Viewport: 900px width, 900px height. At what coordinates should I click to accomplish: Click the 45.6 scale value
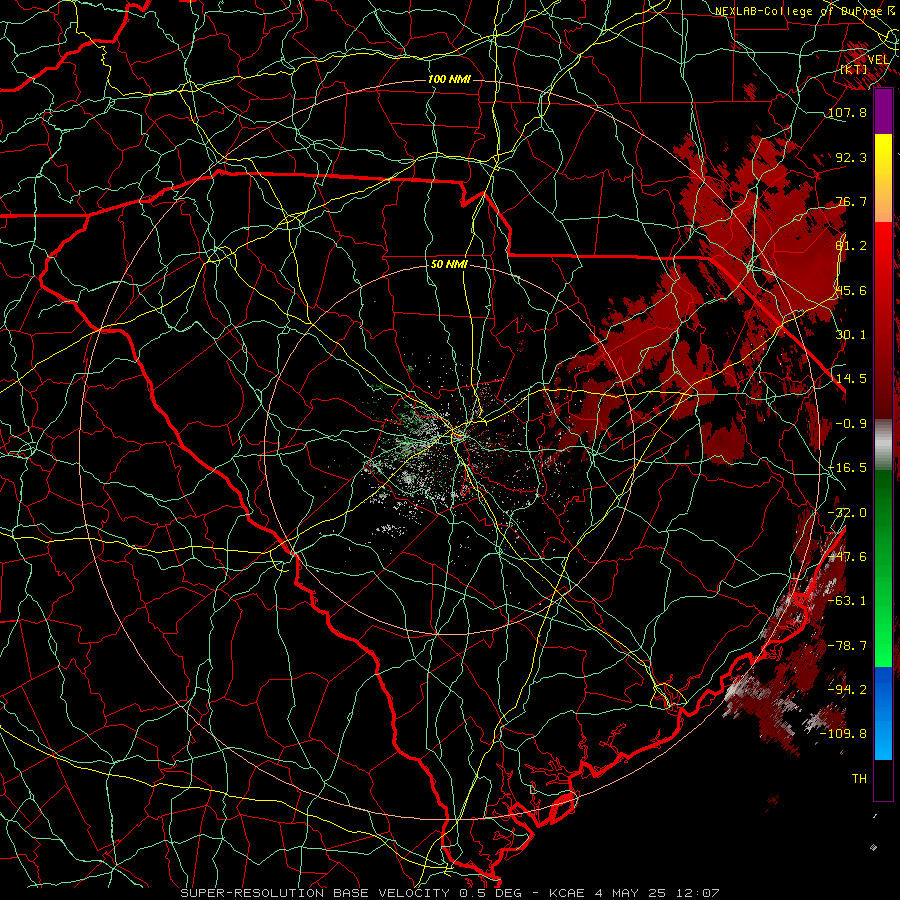tap(851, 290)
